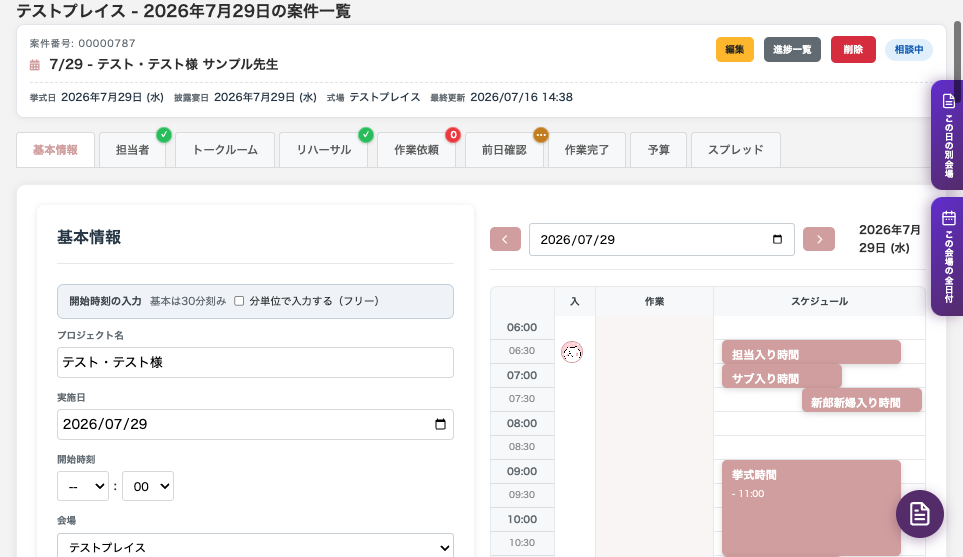Expand the 会場 dropdown showing テストプレイス

[255, 547]
